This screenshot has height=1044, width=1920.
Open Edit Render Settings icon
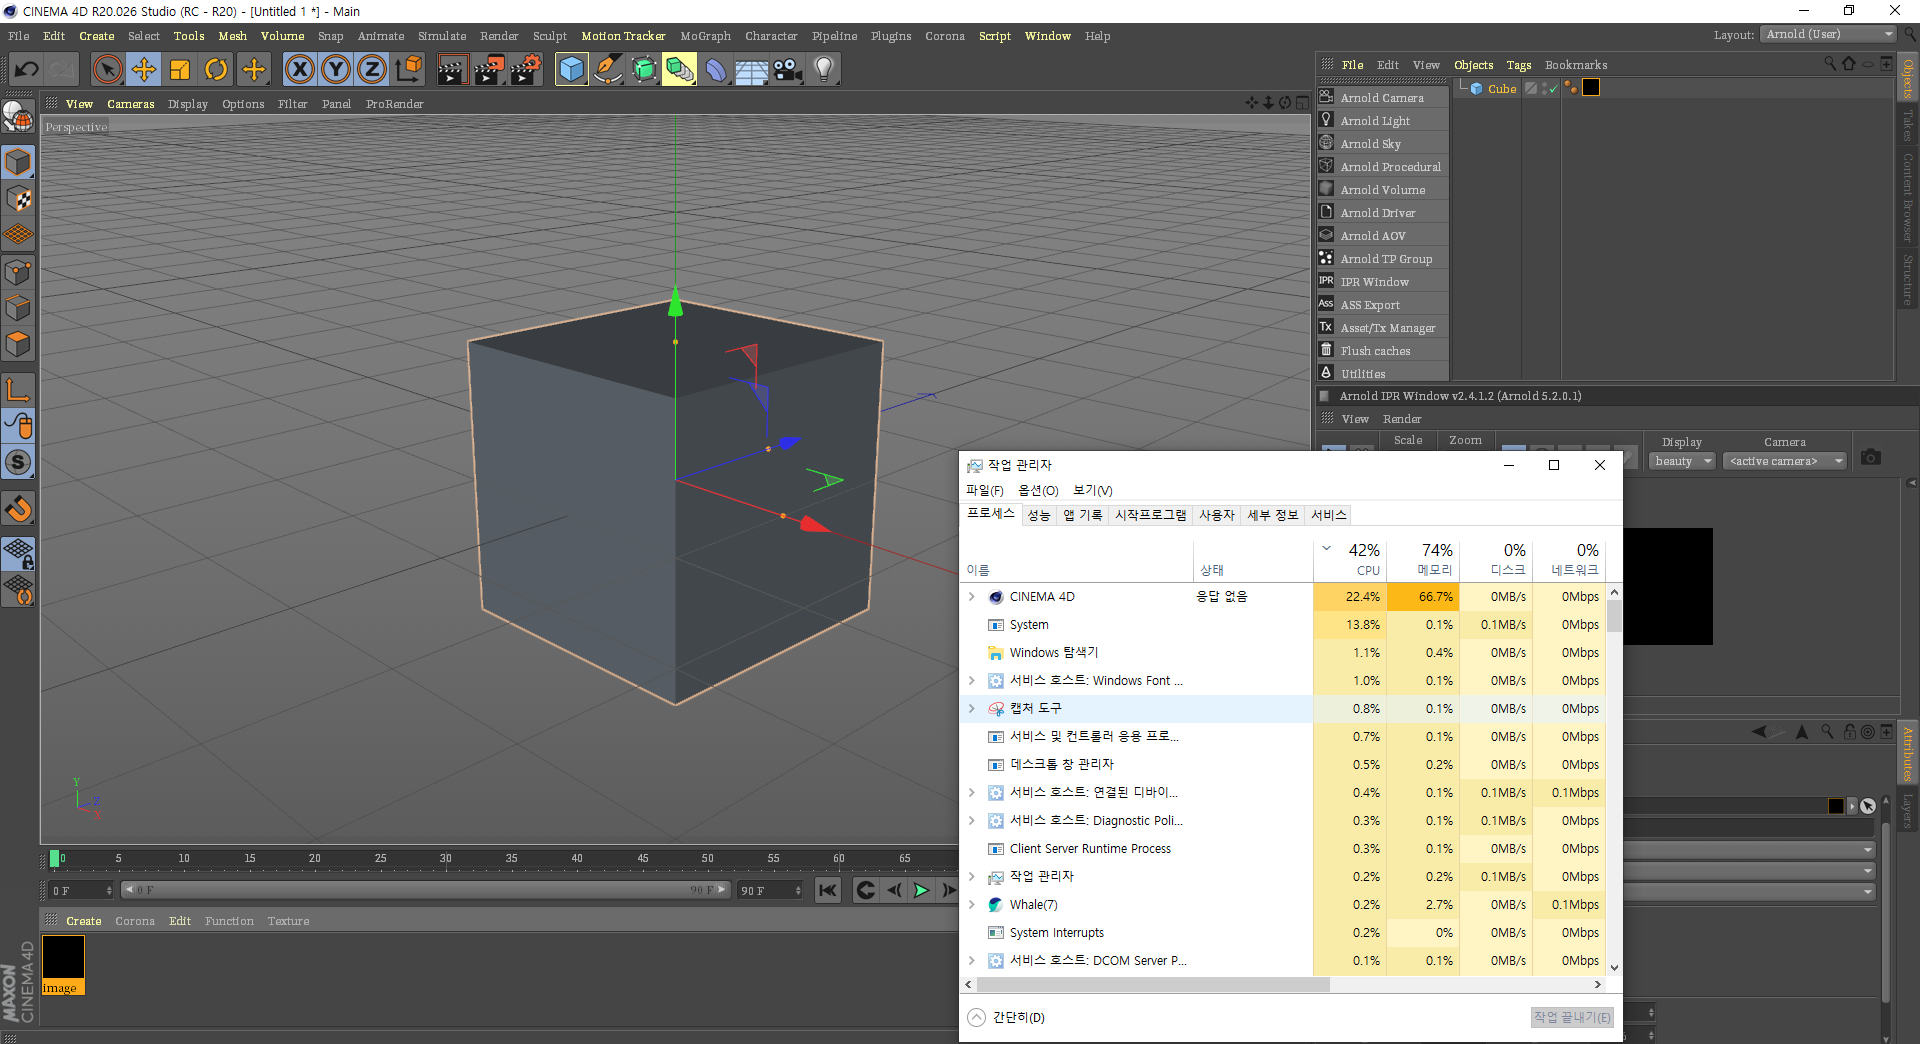(526, 69)
